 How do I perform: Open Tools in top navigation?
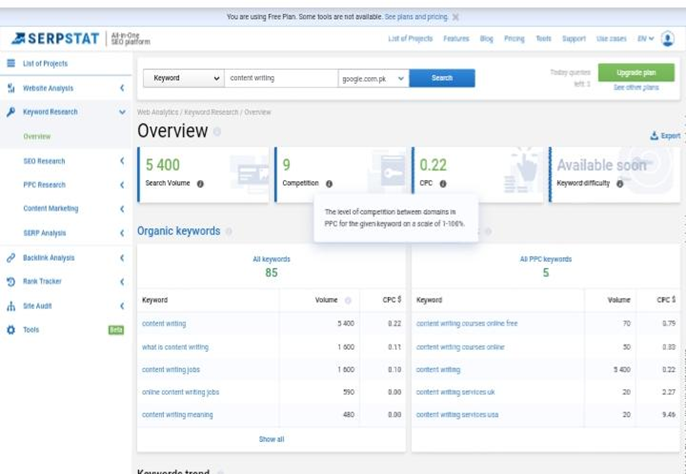[x=543, y=39]
